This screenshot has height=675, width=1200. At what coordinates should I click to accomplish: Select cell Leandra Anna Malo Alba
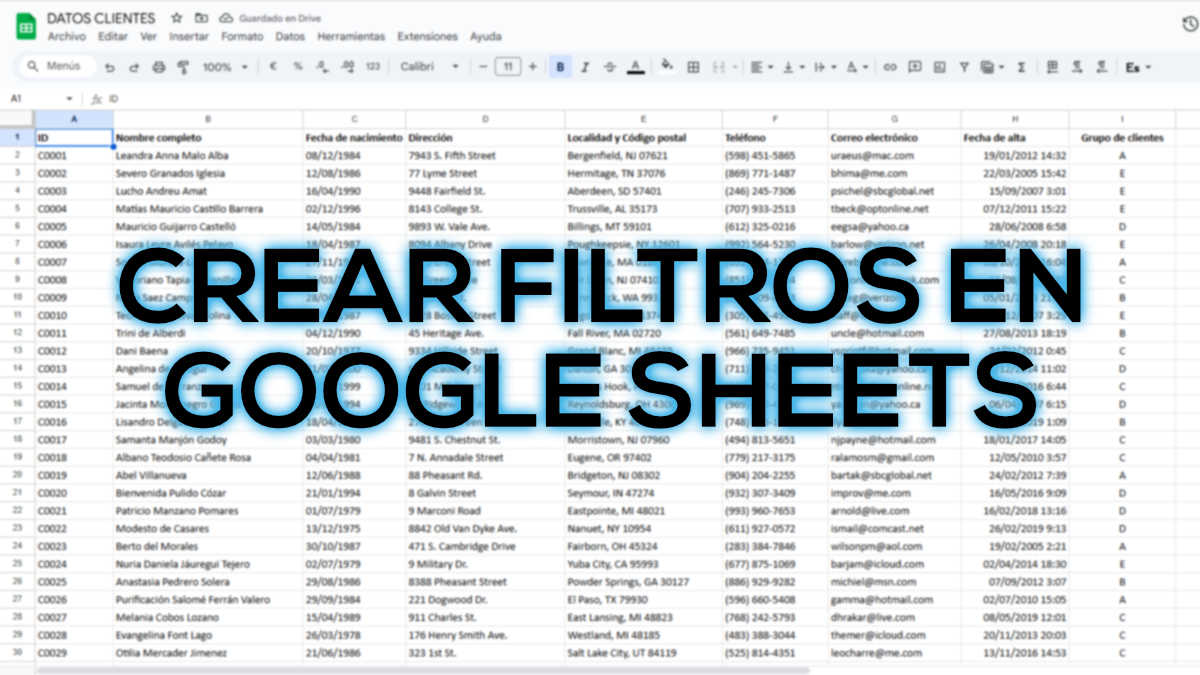(x=208, y=156)
